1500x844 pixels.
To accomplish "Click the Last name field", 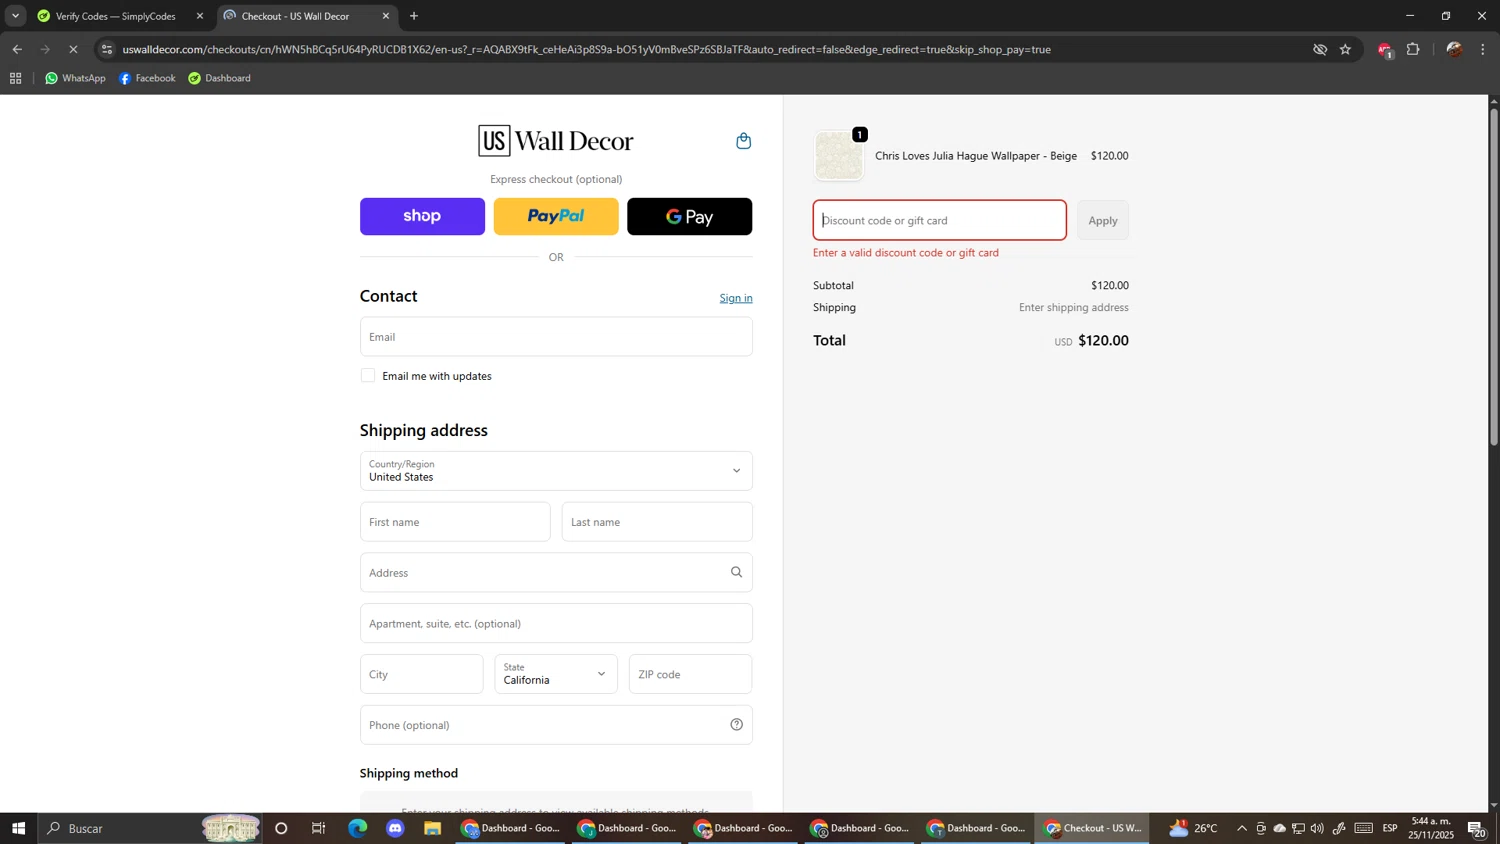I will 657,522.
